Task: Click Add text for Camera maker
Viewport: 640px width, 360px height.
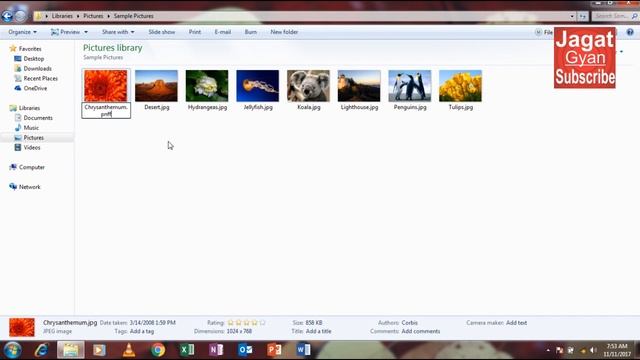Action: tap(516, 322)
